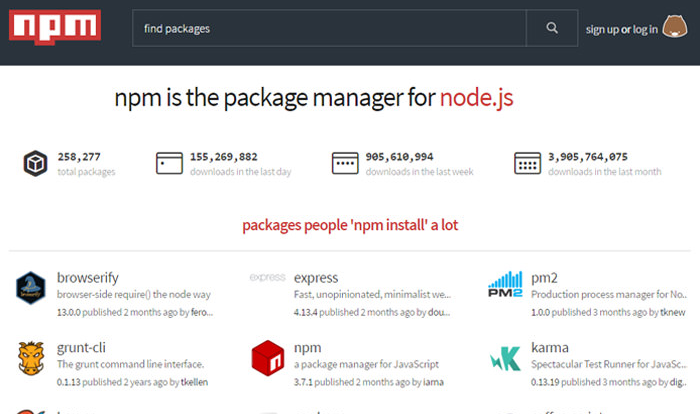
Task: Click the browserify 13.0.0 version text
Action: tap(69, 313)
